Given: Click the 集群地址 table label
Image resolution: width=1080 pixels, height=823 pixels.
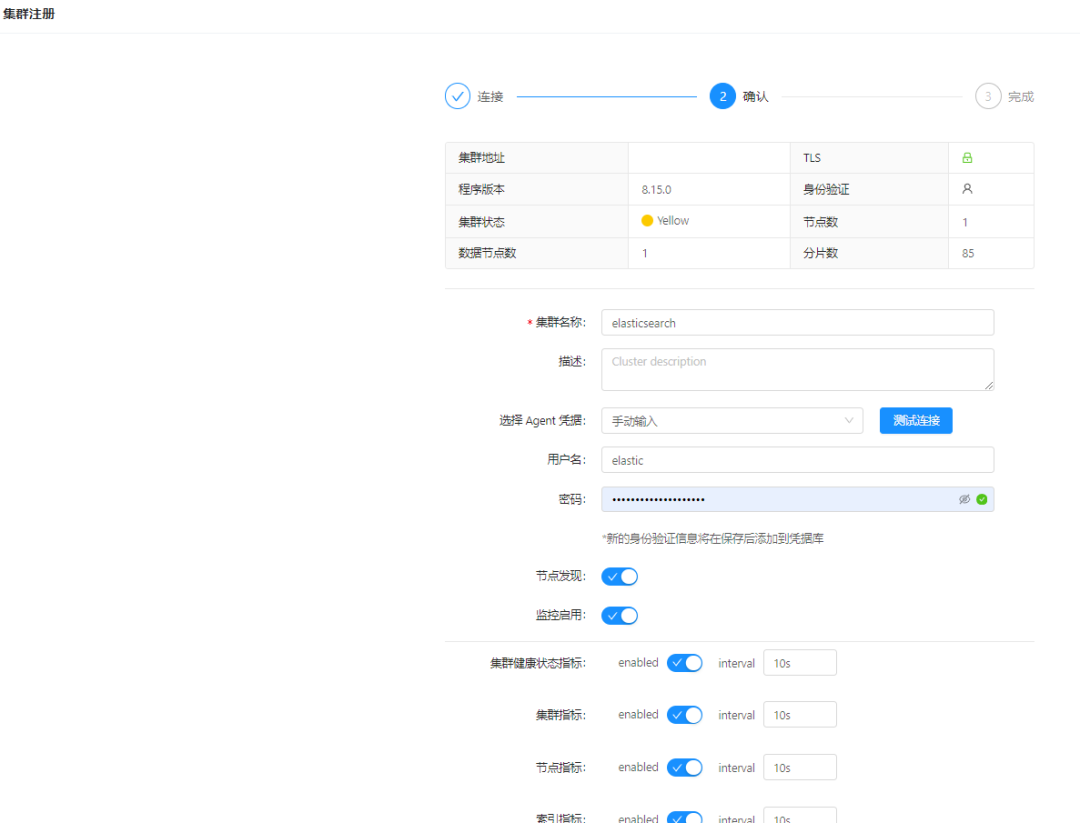Looking at the screenshot, I should pyautogui.click(x=481, y=158).
